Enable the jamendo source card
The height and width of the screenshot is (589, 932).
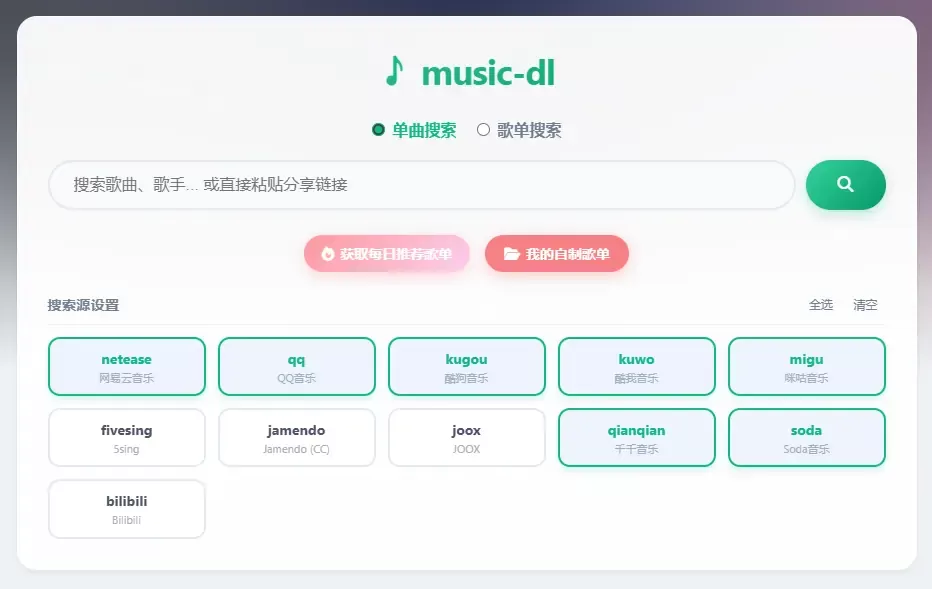(x=297, y=438)
